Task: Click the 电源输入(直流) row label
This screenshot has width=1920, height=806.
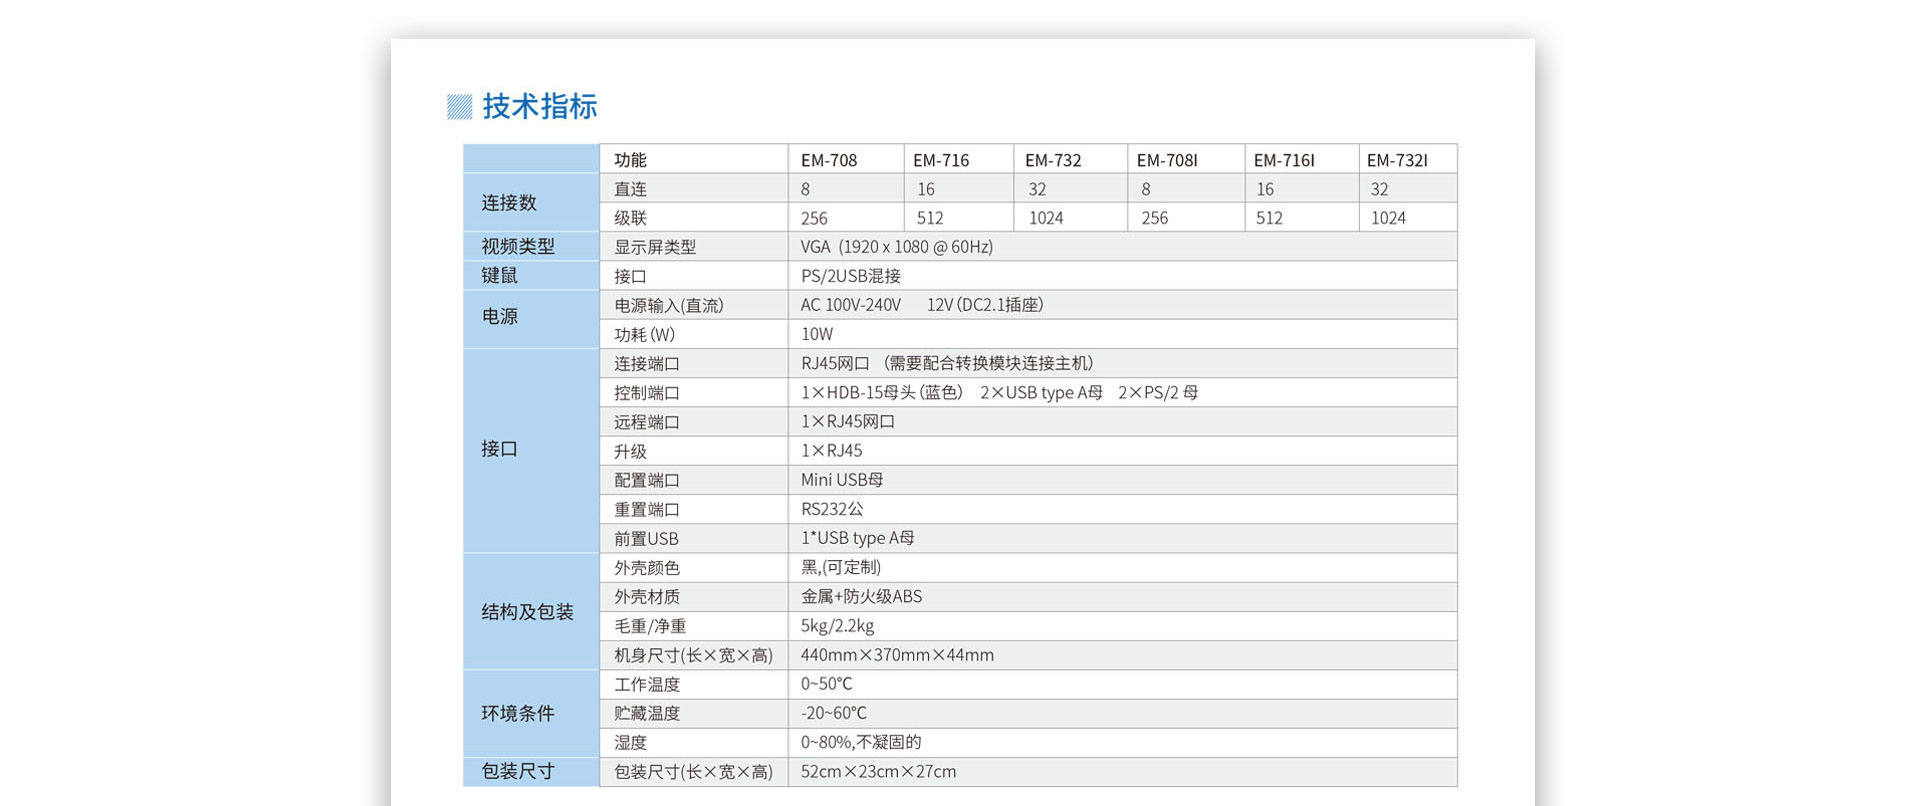Action: pyautogui.click(x=669, y=305)
